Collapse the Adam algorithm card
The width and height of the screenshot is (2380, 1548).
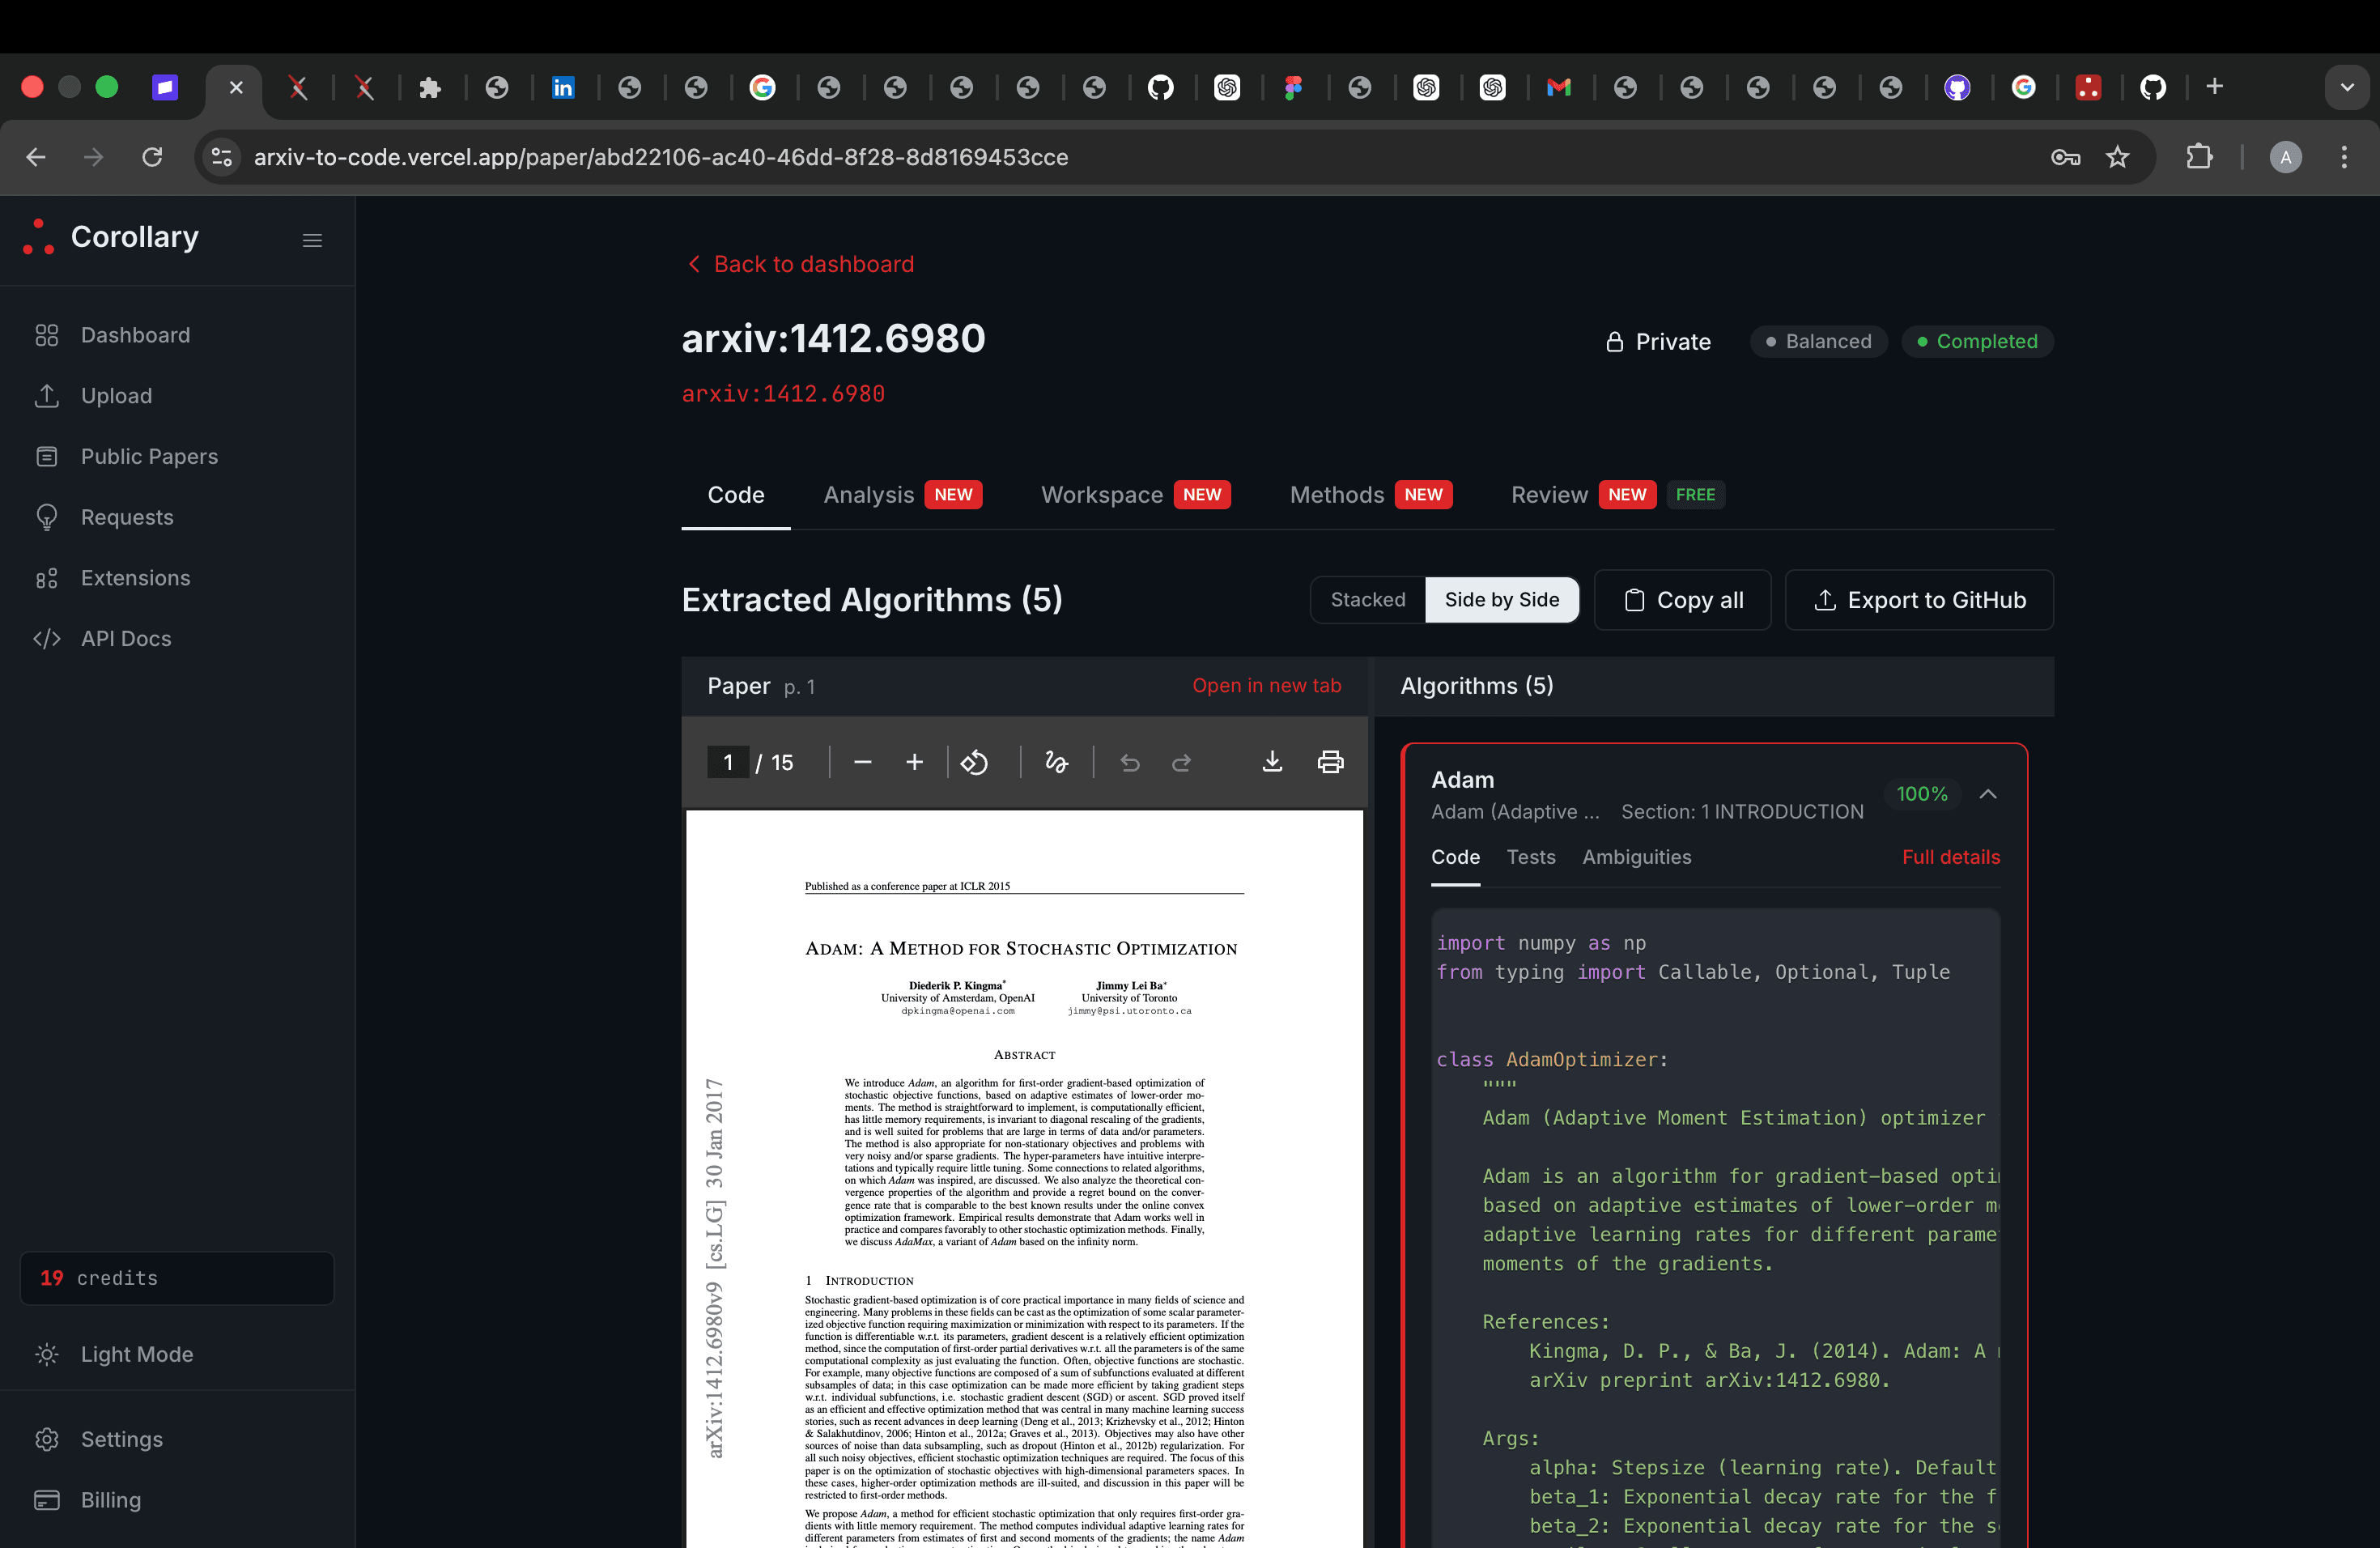pyautogui.click(x=1988, y=794)
